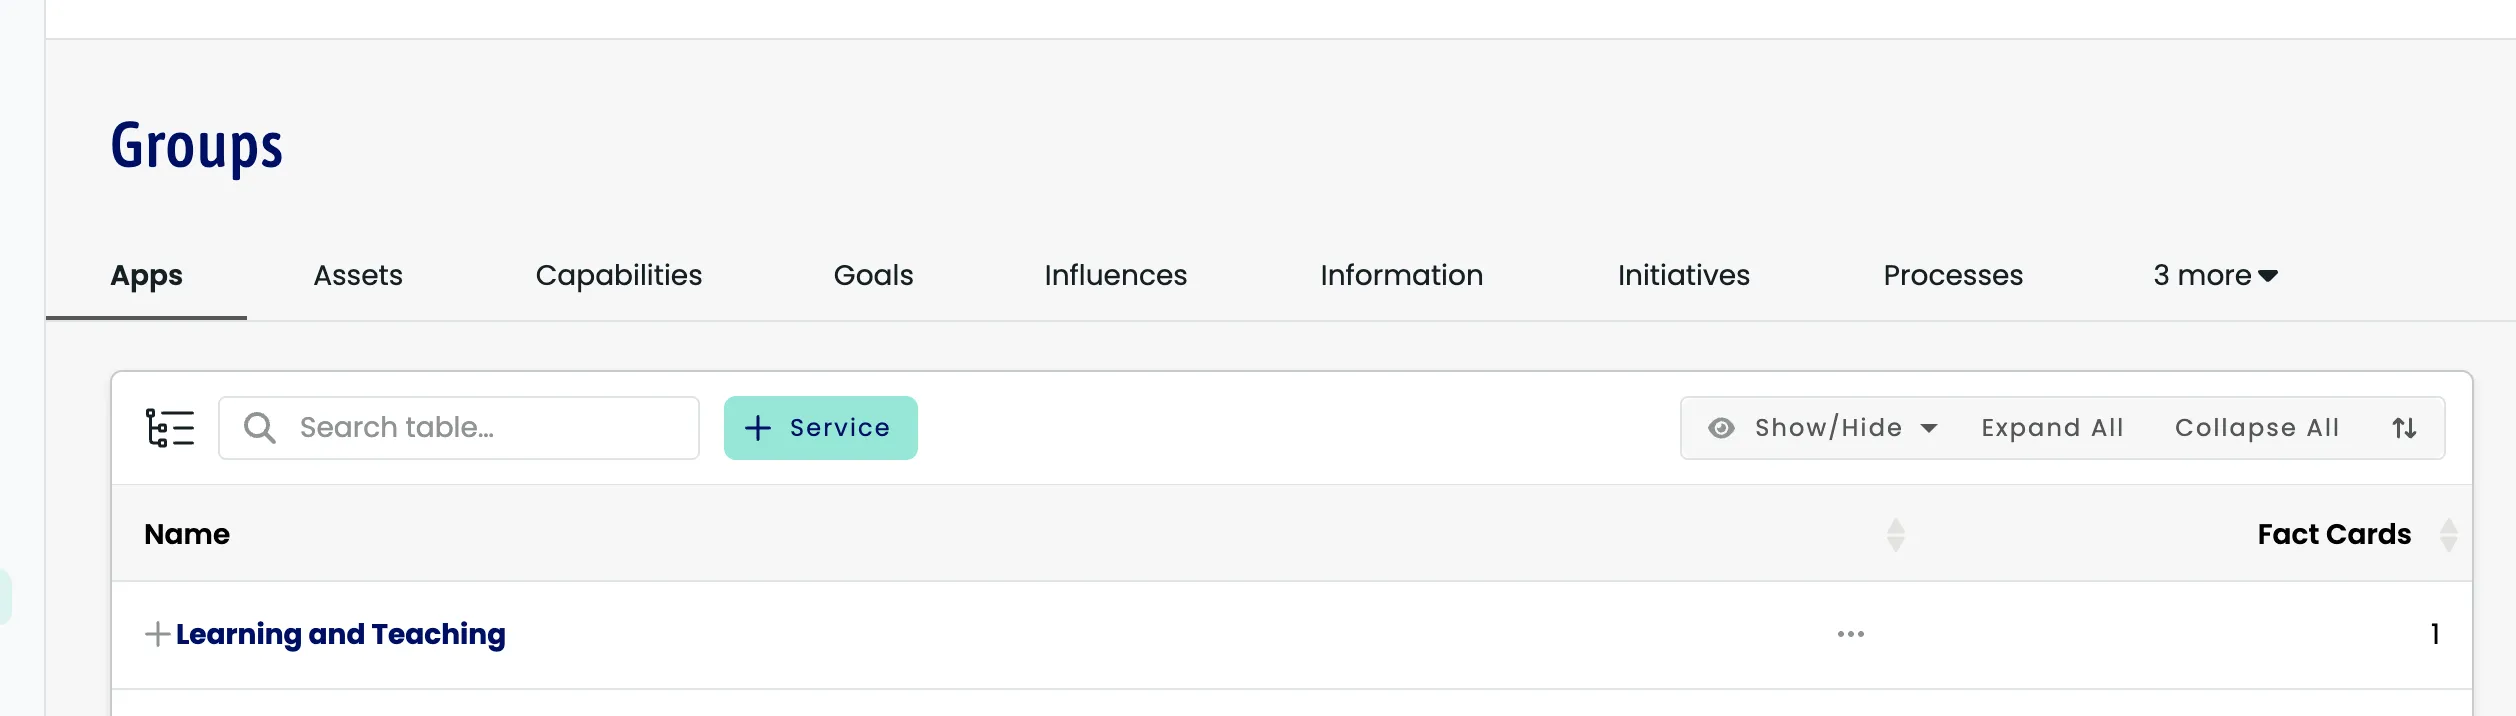Switch to the Assets tab
The image size is (2516, 716).
pos(357,275)
